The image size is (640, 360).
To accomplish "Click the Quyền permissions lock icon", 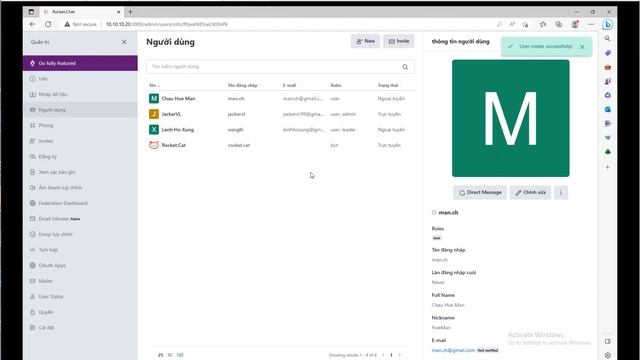I will (33, 312).
